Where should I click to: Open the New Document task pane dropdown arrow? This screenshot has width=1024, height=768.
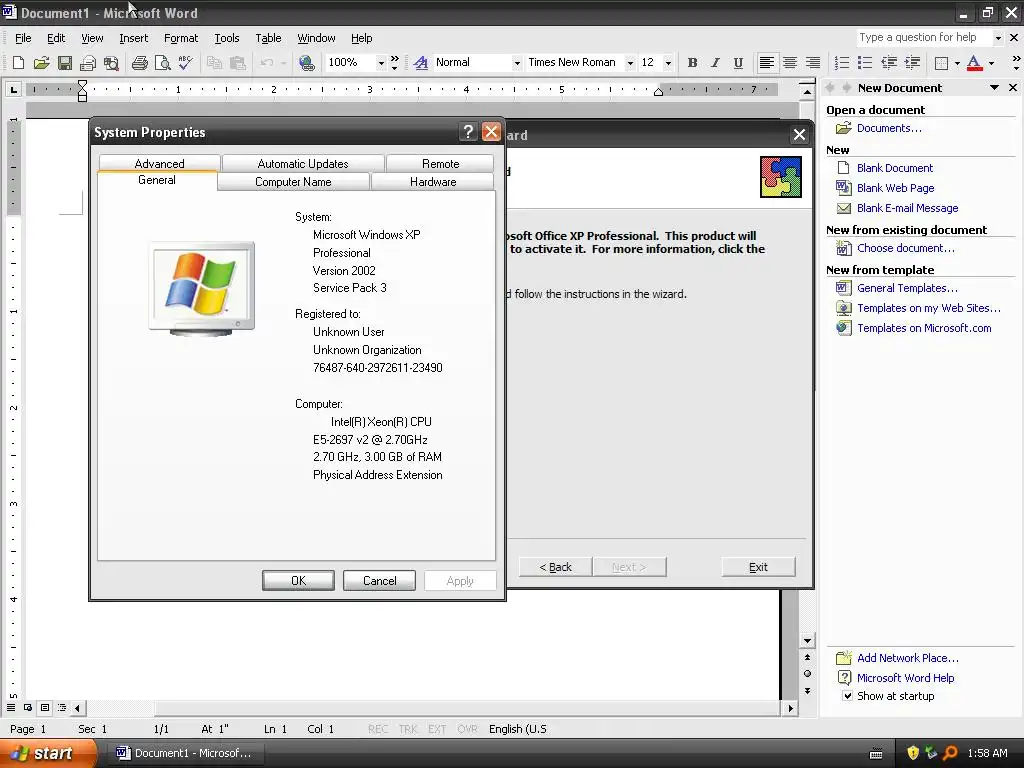(994, 88)
